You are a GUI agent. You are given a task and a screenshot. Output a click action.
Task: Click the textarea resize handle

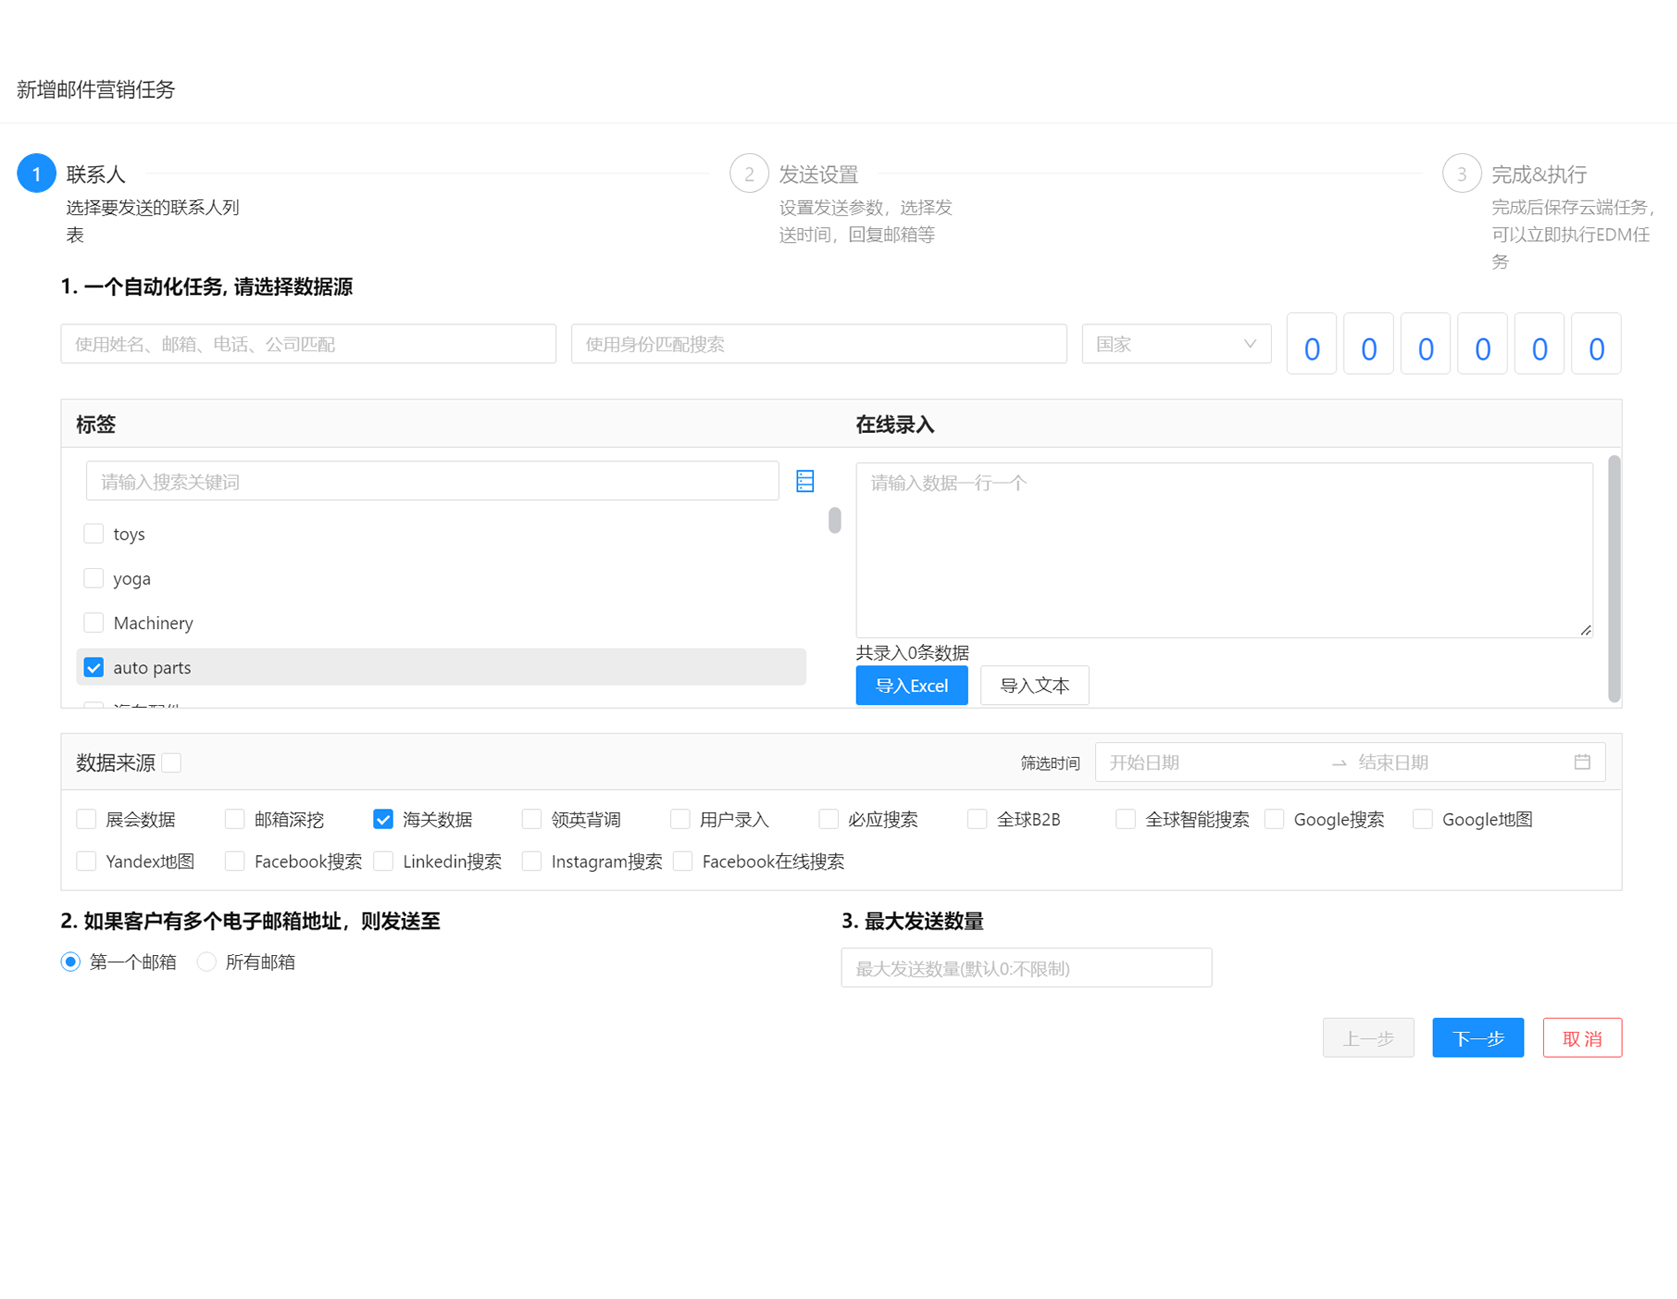[x=1586, y=630]
